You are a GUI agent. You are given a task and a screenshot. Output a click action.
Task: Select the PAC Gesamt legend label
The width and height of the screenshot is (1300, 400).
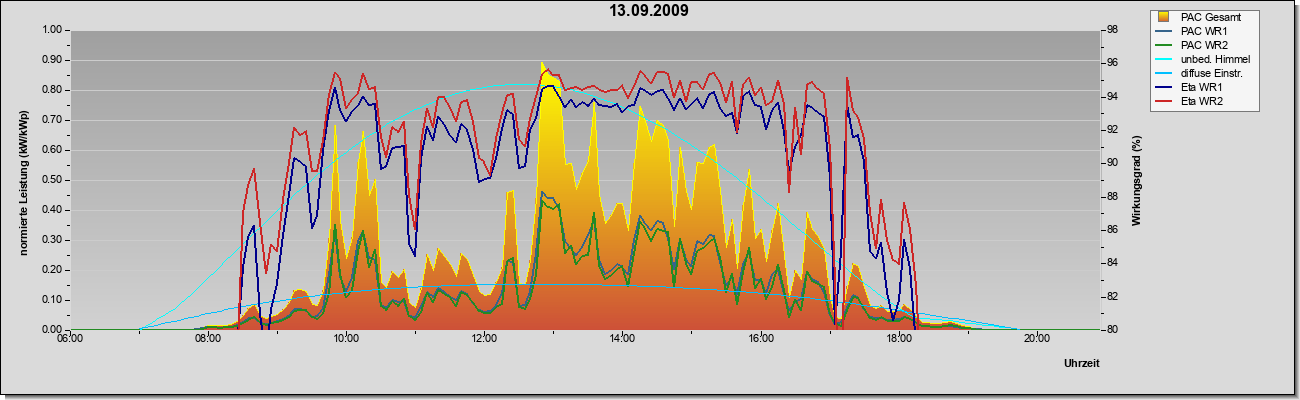coord(1211,16)
